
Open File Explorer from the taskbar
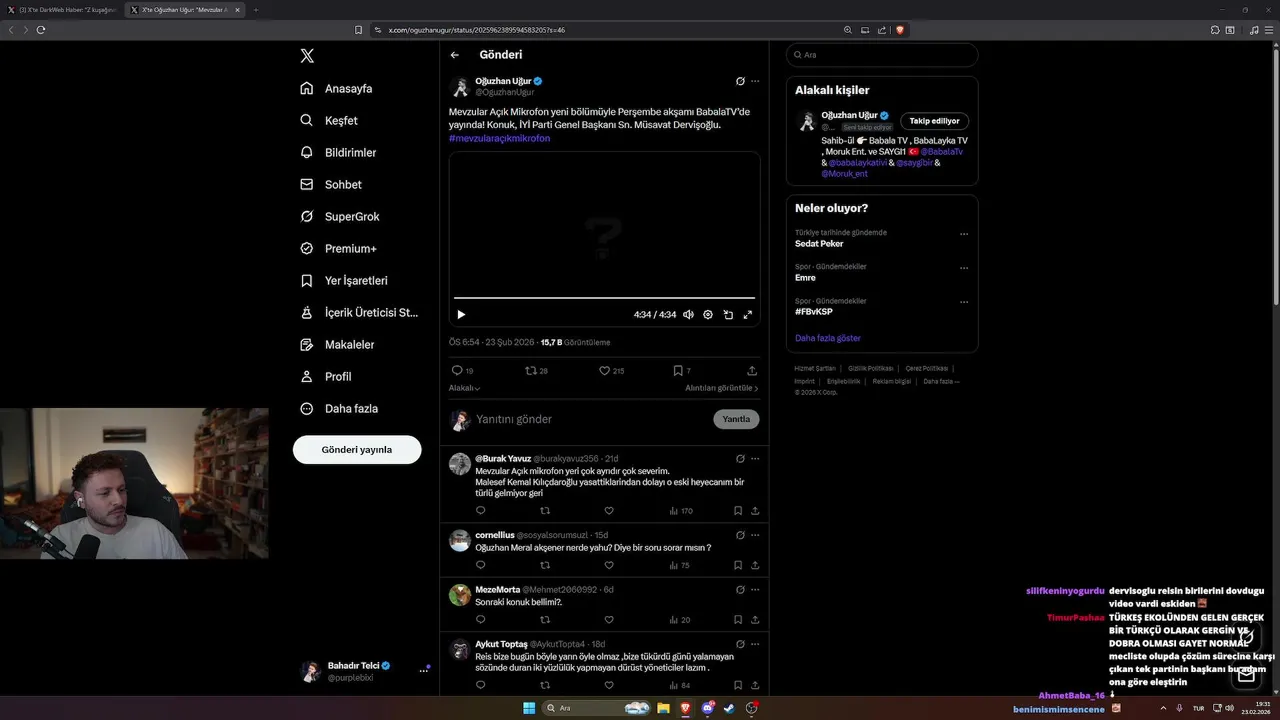(x=663, y=708)
